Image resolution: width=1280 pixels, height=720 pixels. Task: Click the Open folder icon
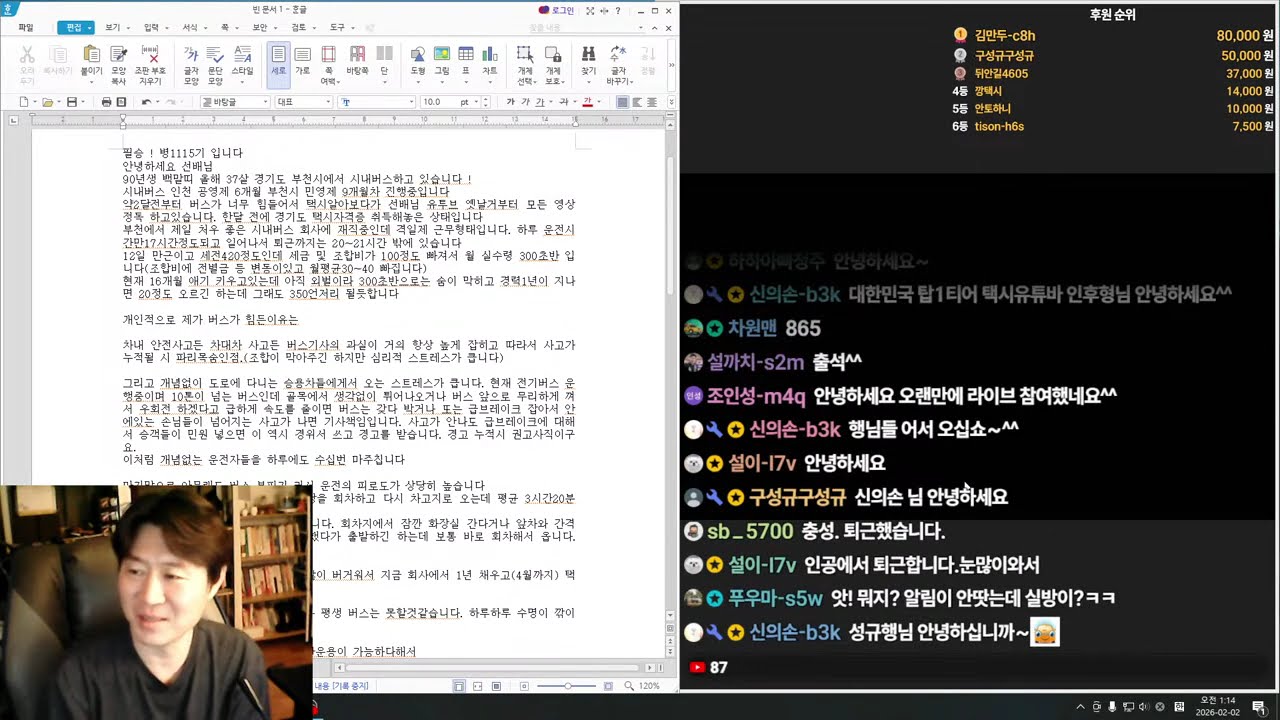coord(47,102)
